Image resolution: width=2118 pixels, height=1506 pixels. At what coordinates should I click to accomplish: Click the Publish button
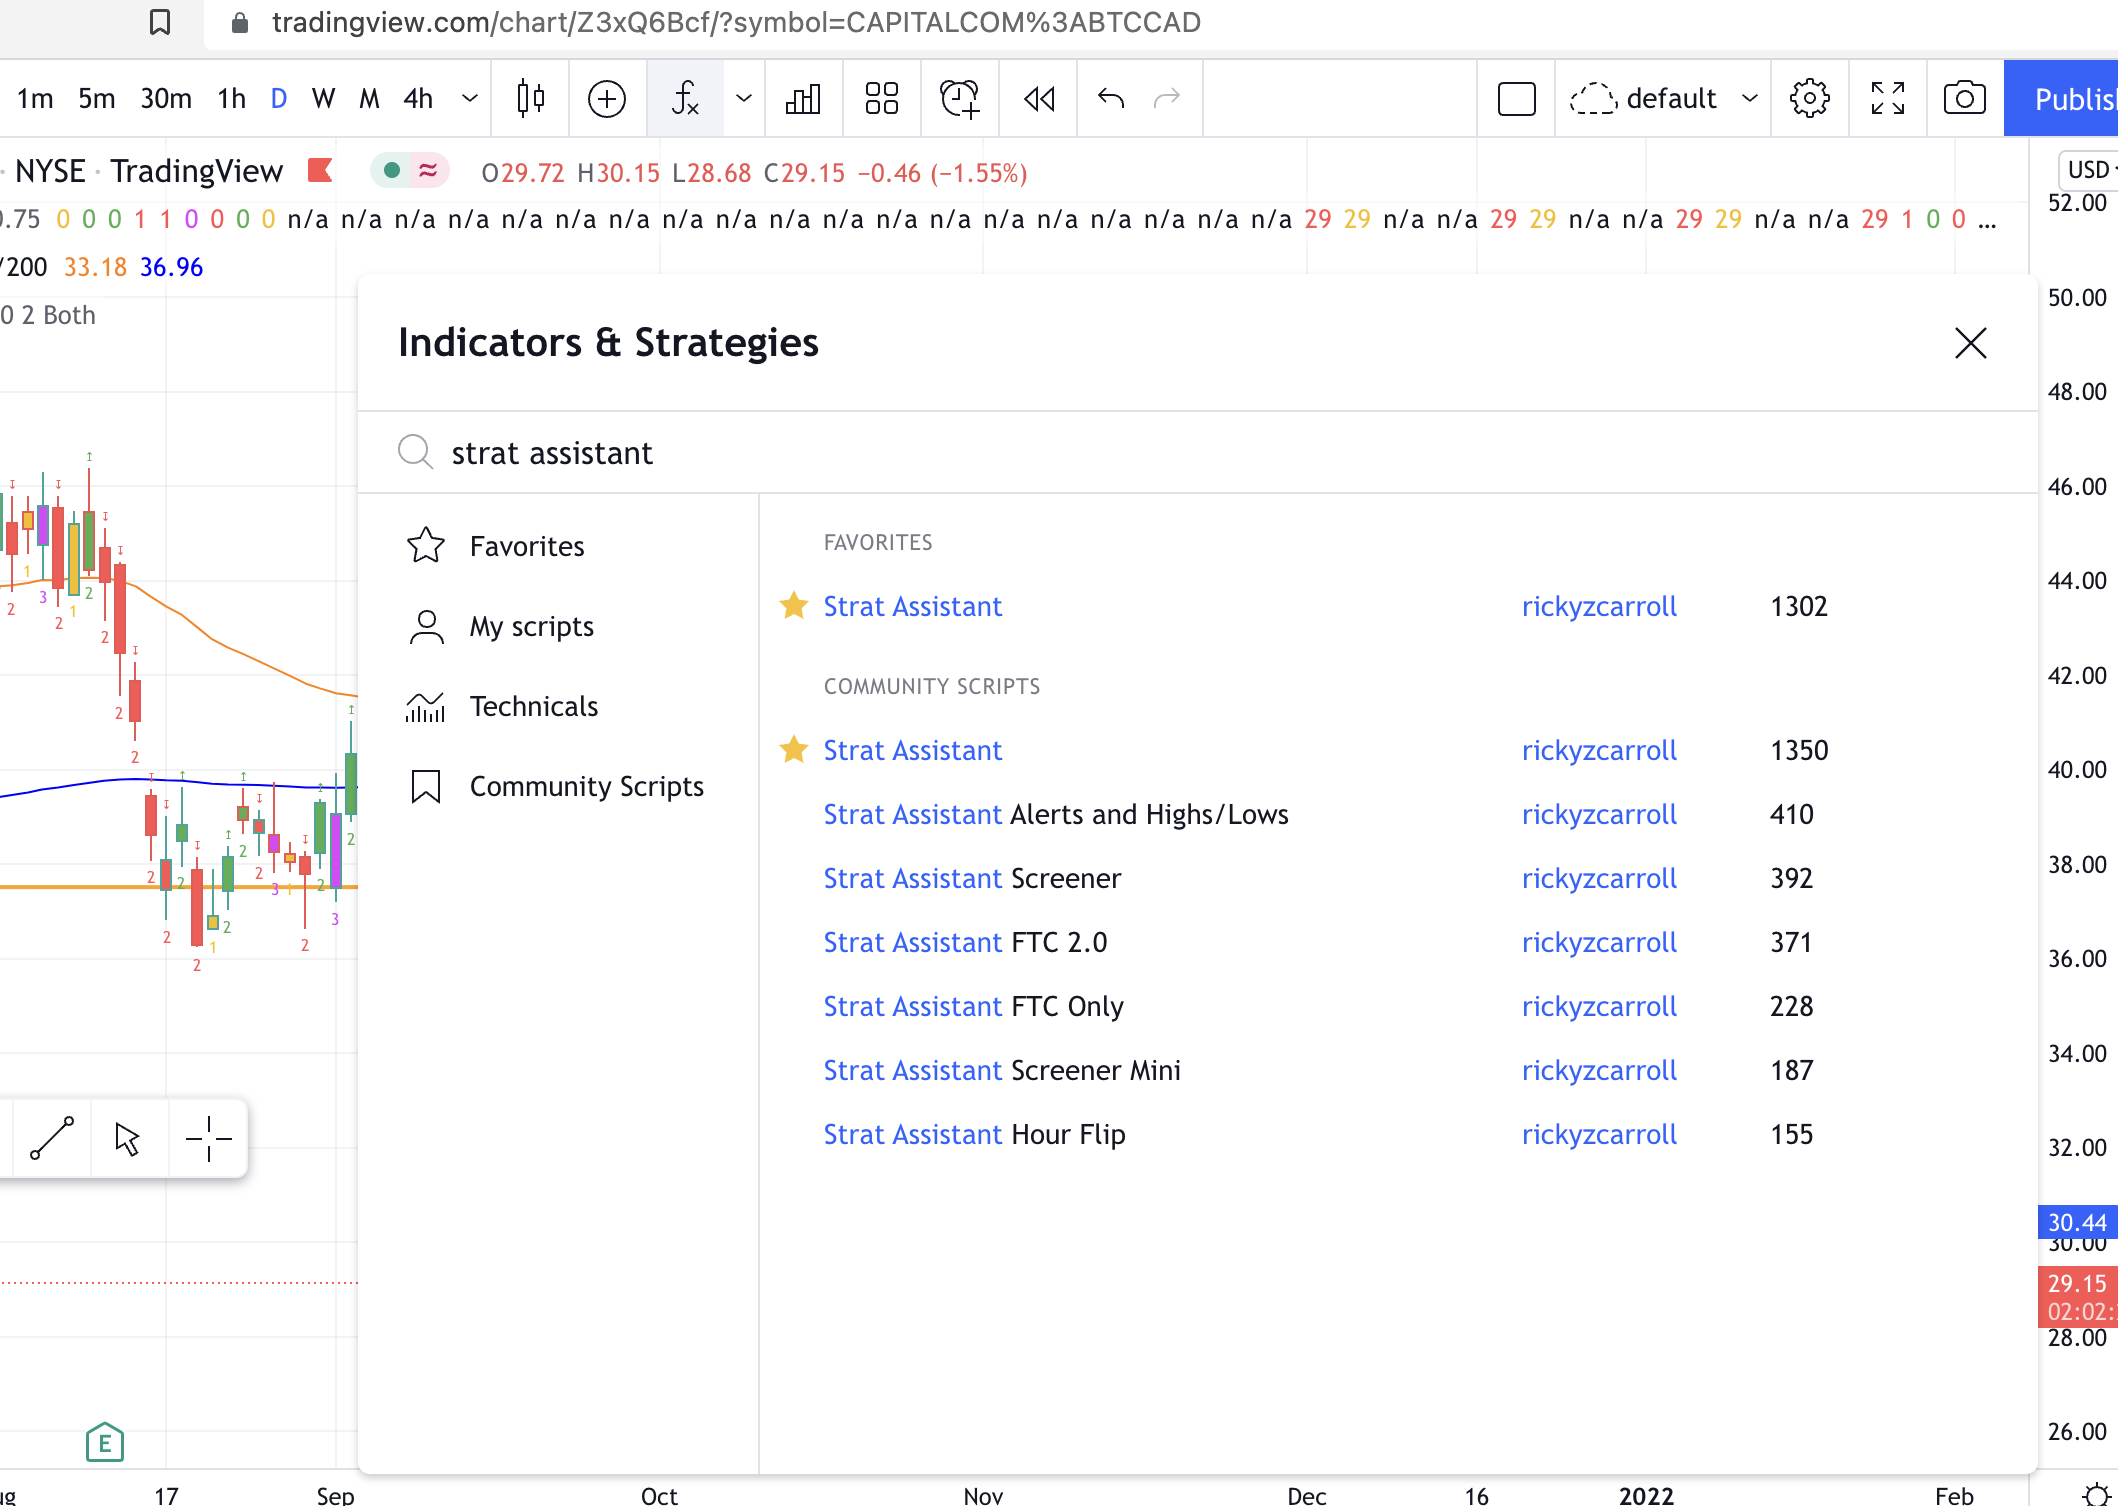[x=2062, y=98]
